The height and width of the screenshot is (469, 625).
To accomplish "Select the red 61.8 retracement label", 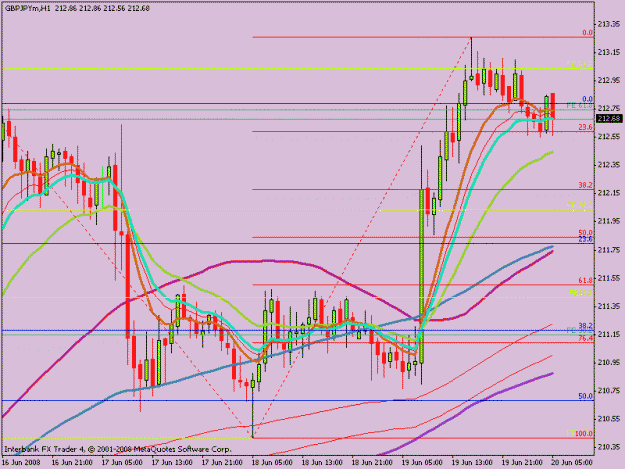I will [x=586, y=281].
